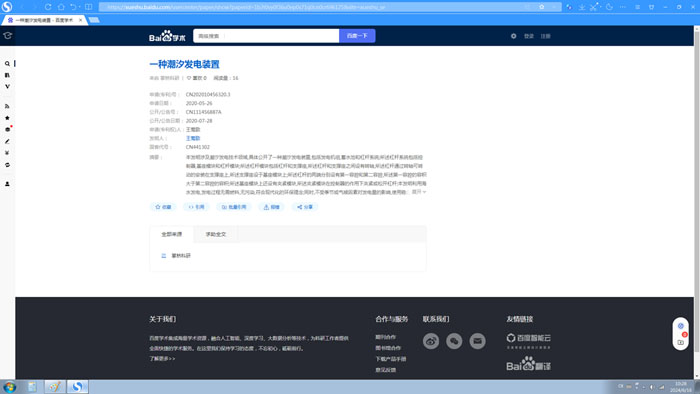Viewport: 700px width, 394px height.
Task: Click the 图书馆合作 footer link
Action: point(388,348)
